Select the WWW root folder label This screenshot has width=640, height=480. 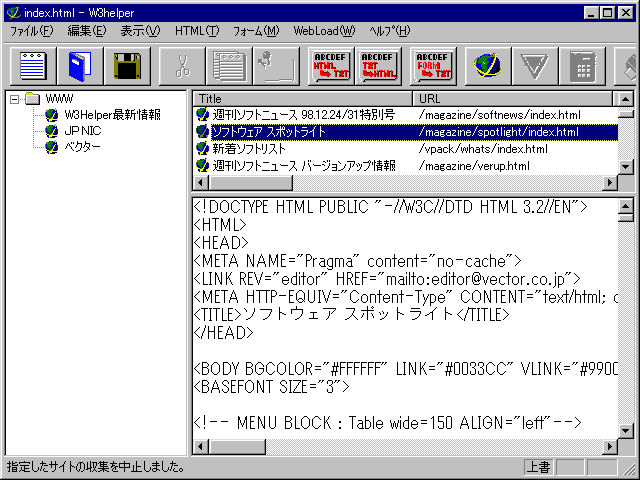(x=59, y=99)
